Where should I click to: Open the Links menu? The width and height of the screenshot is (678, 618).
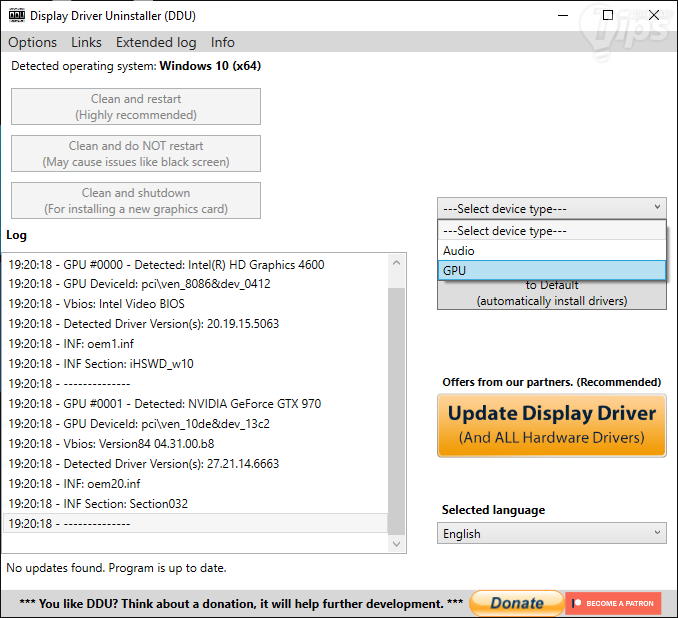tap(86, 42)
